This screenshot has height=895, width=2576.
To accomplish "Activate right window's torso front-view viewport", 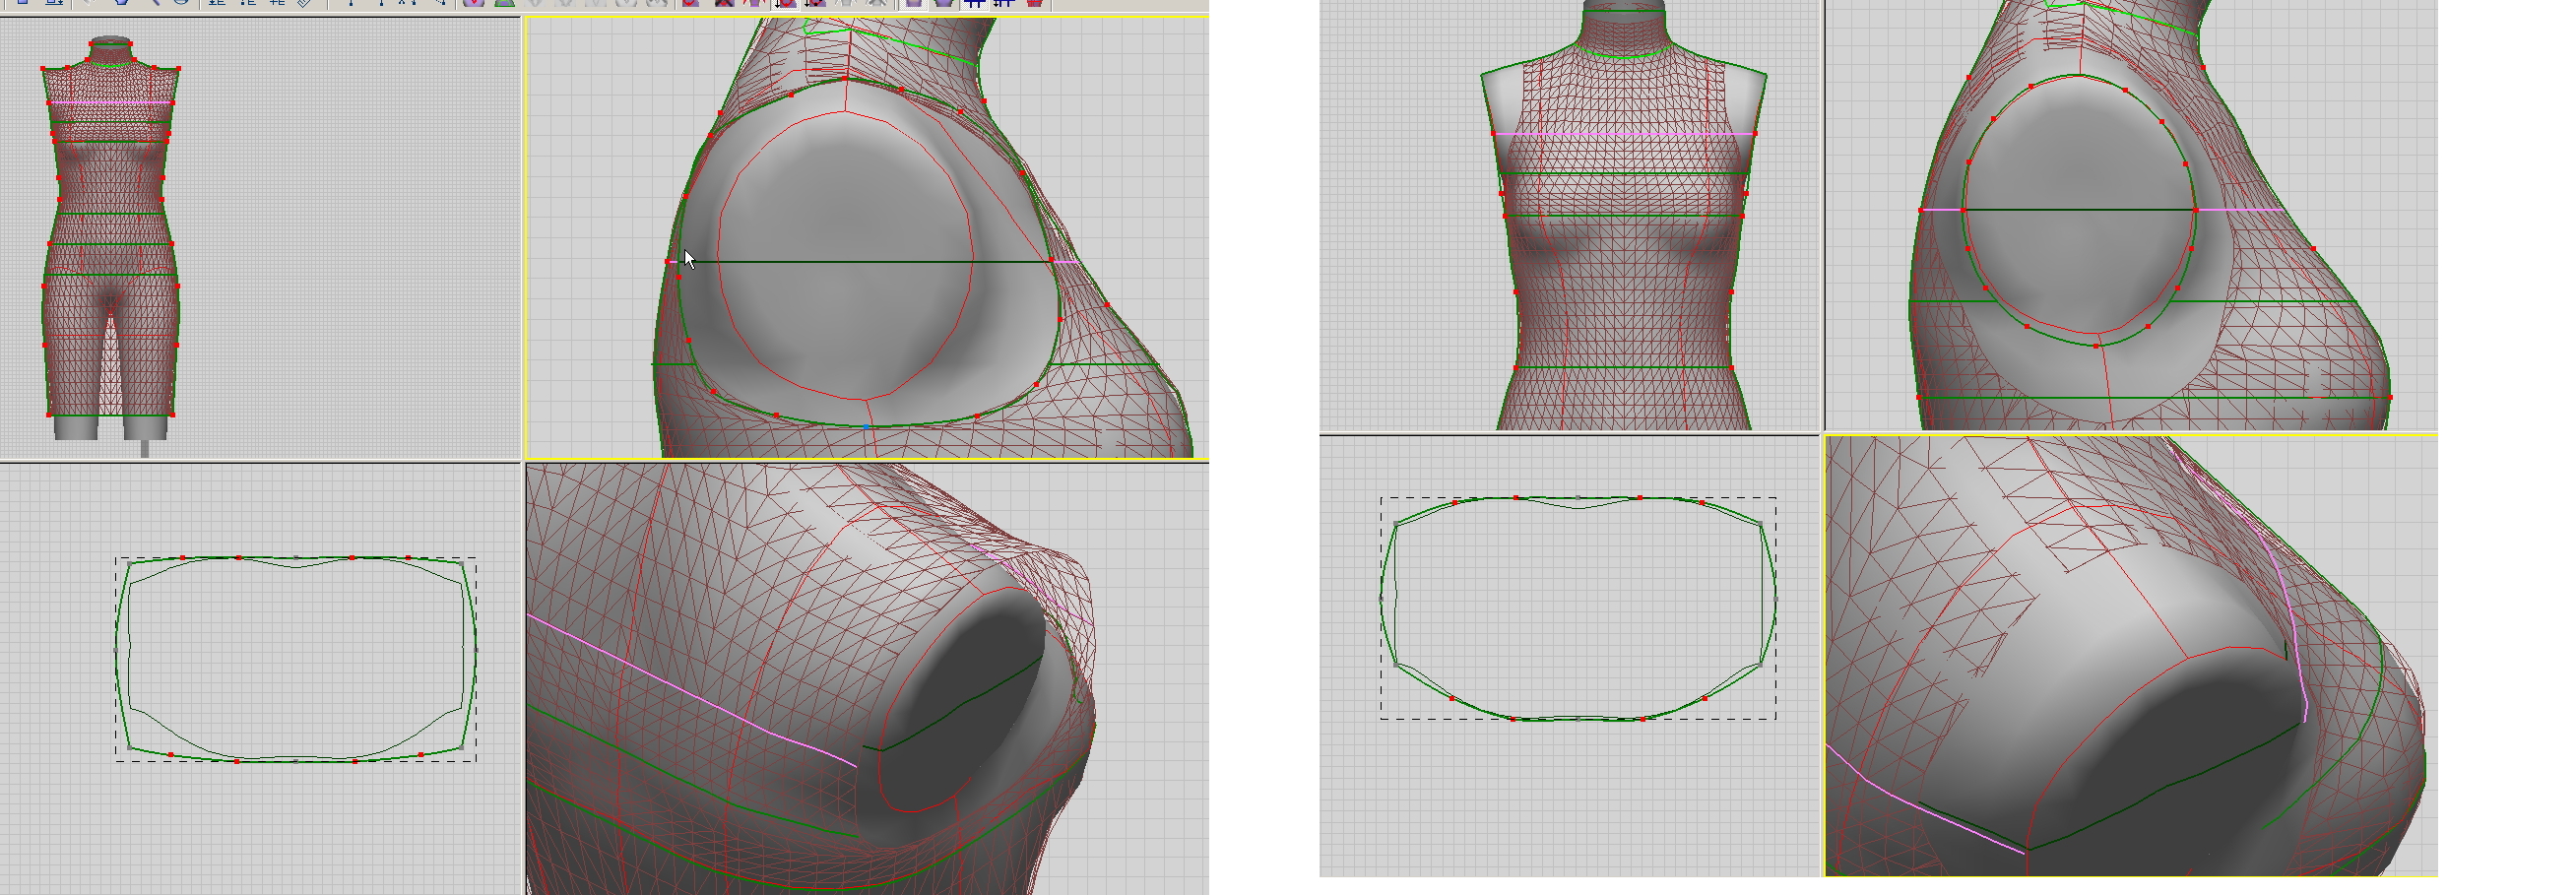I will point(1569,215).
